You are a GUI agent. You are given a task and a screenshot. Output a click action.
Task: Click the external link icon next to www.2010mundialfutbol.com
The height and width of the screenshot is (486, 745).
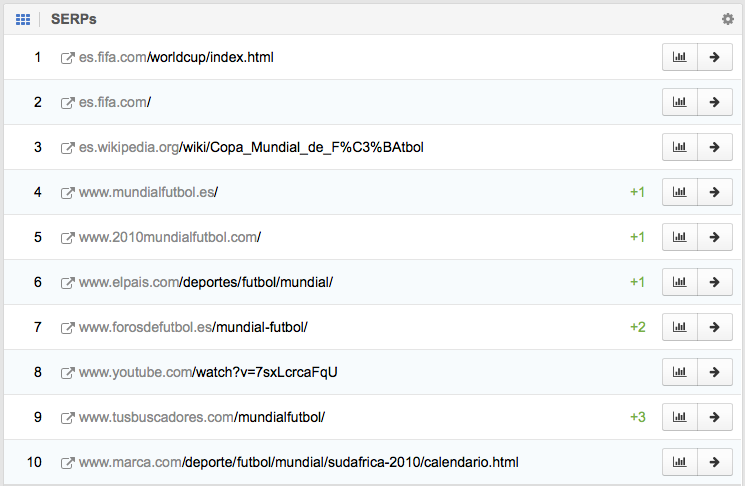[x=68, y=237]
